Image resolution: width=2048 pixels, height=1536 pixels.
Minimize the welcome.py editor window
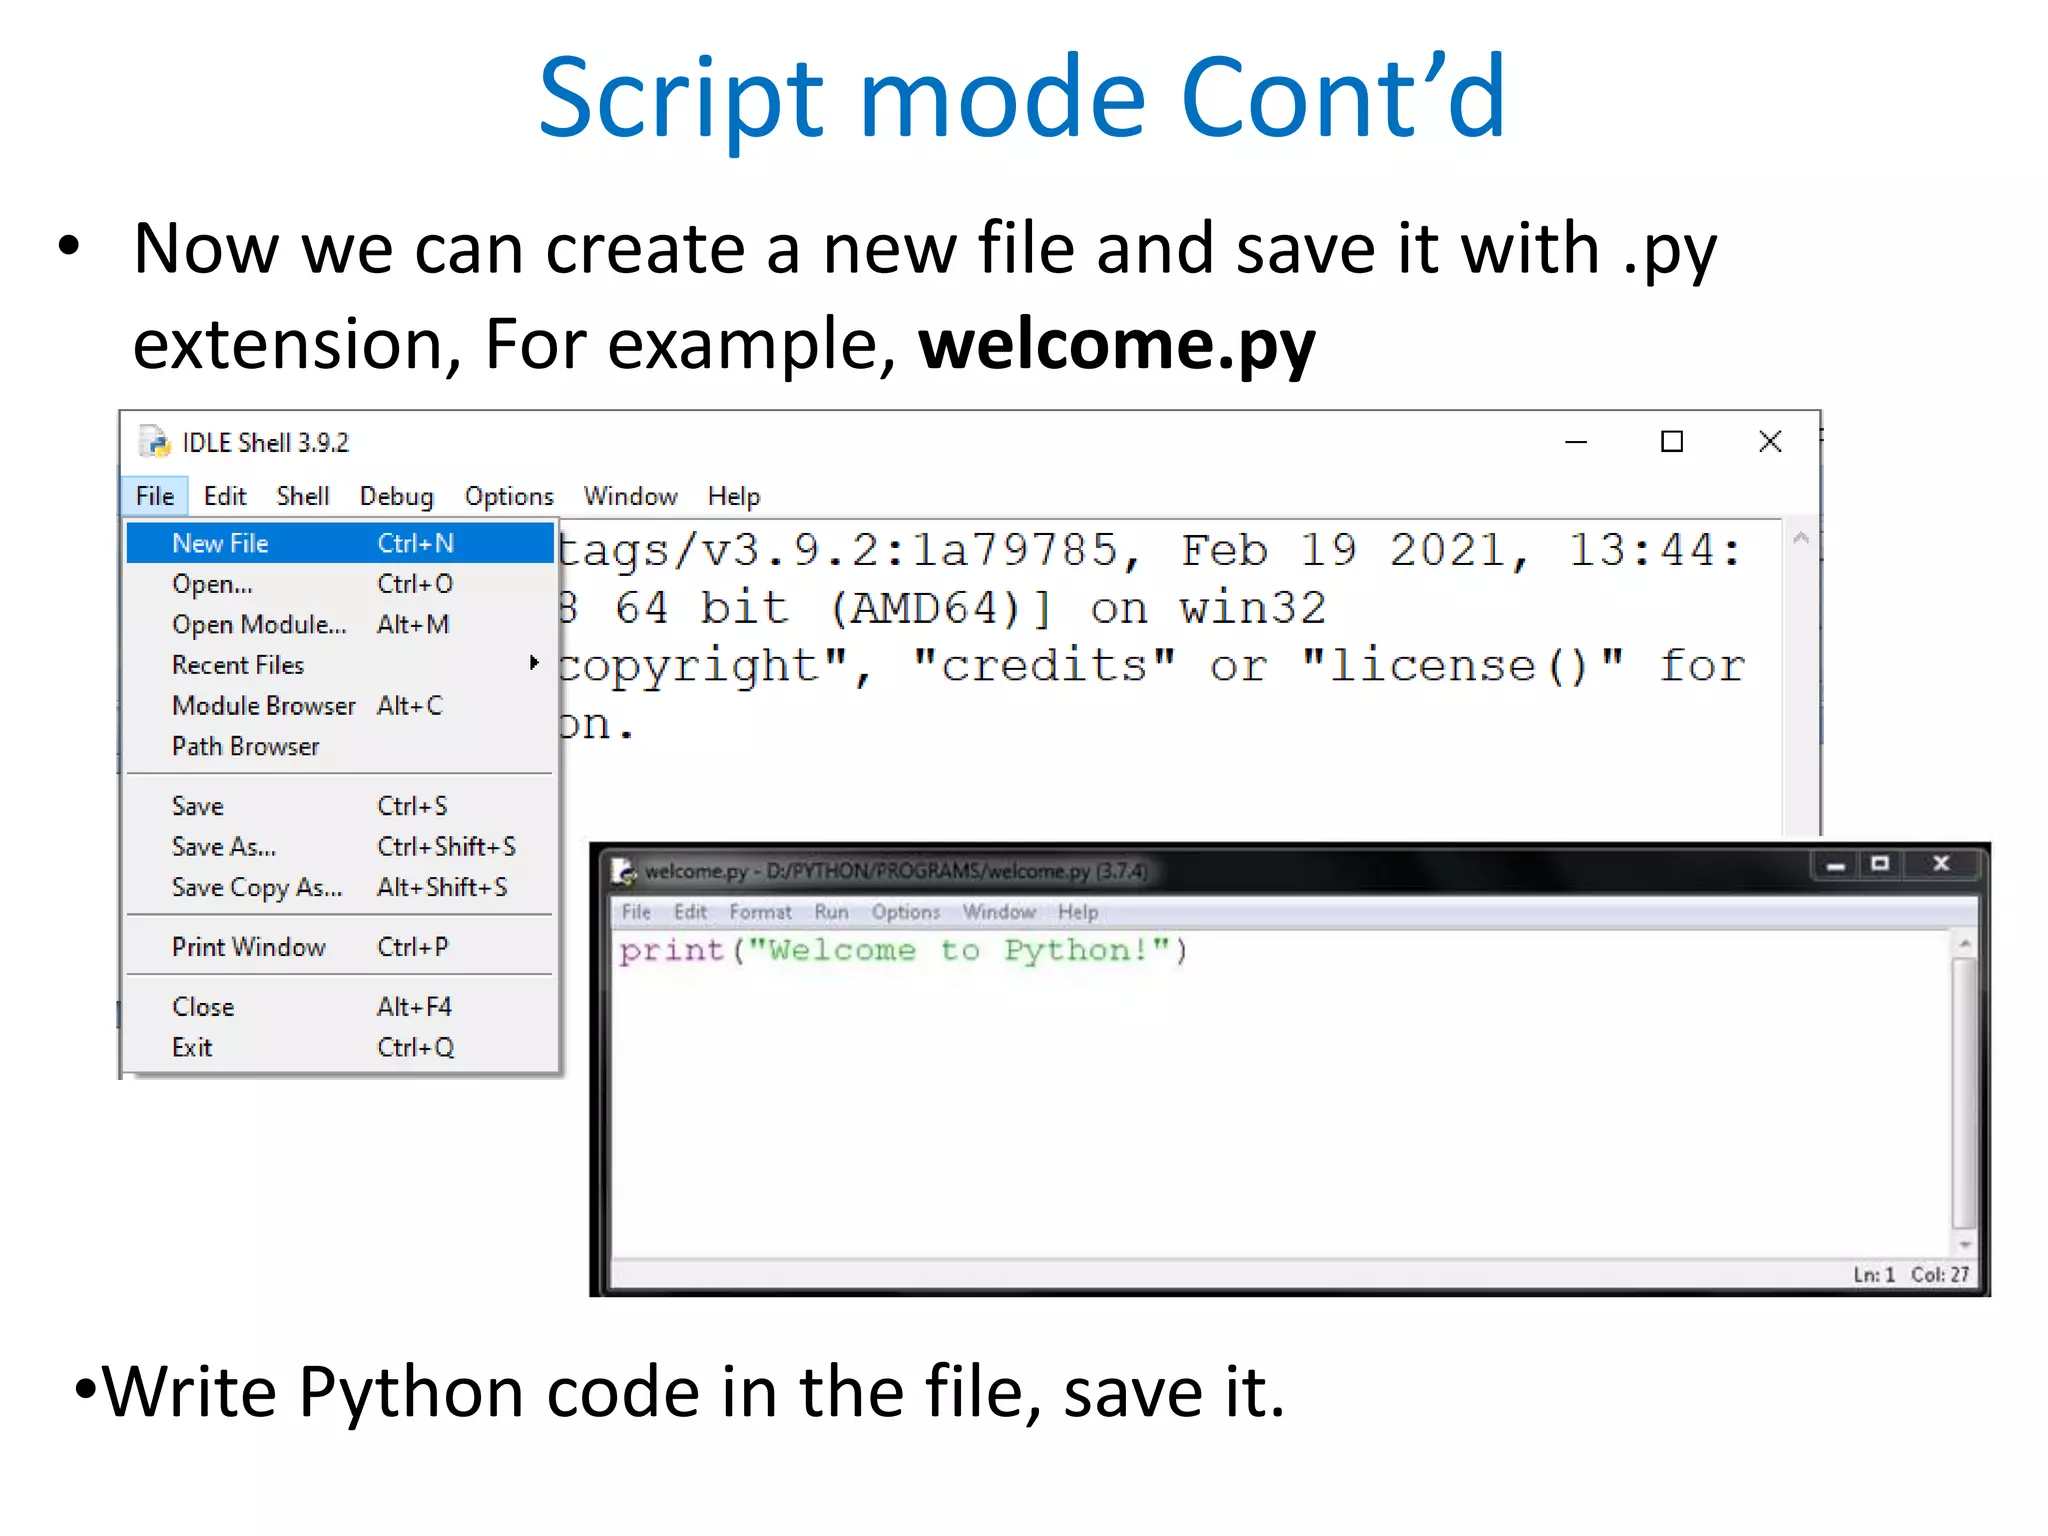(x=1835, y=866)
